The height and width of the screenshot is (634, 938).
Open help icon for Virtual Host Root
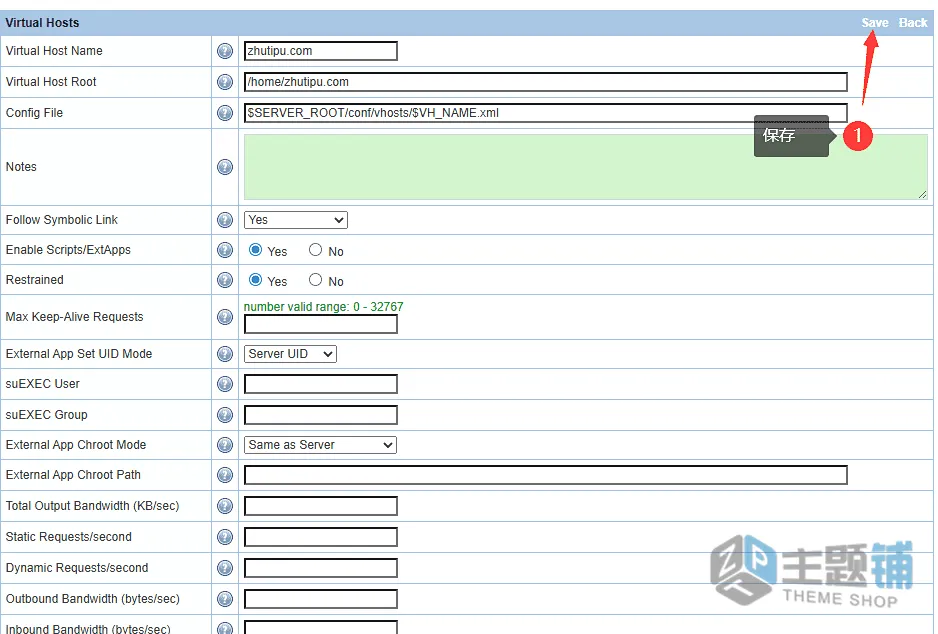pyautogui.click(x=225, y=82)
